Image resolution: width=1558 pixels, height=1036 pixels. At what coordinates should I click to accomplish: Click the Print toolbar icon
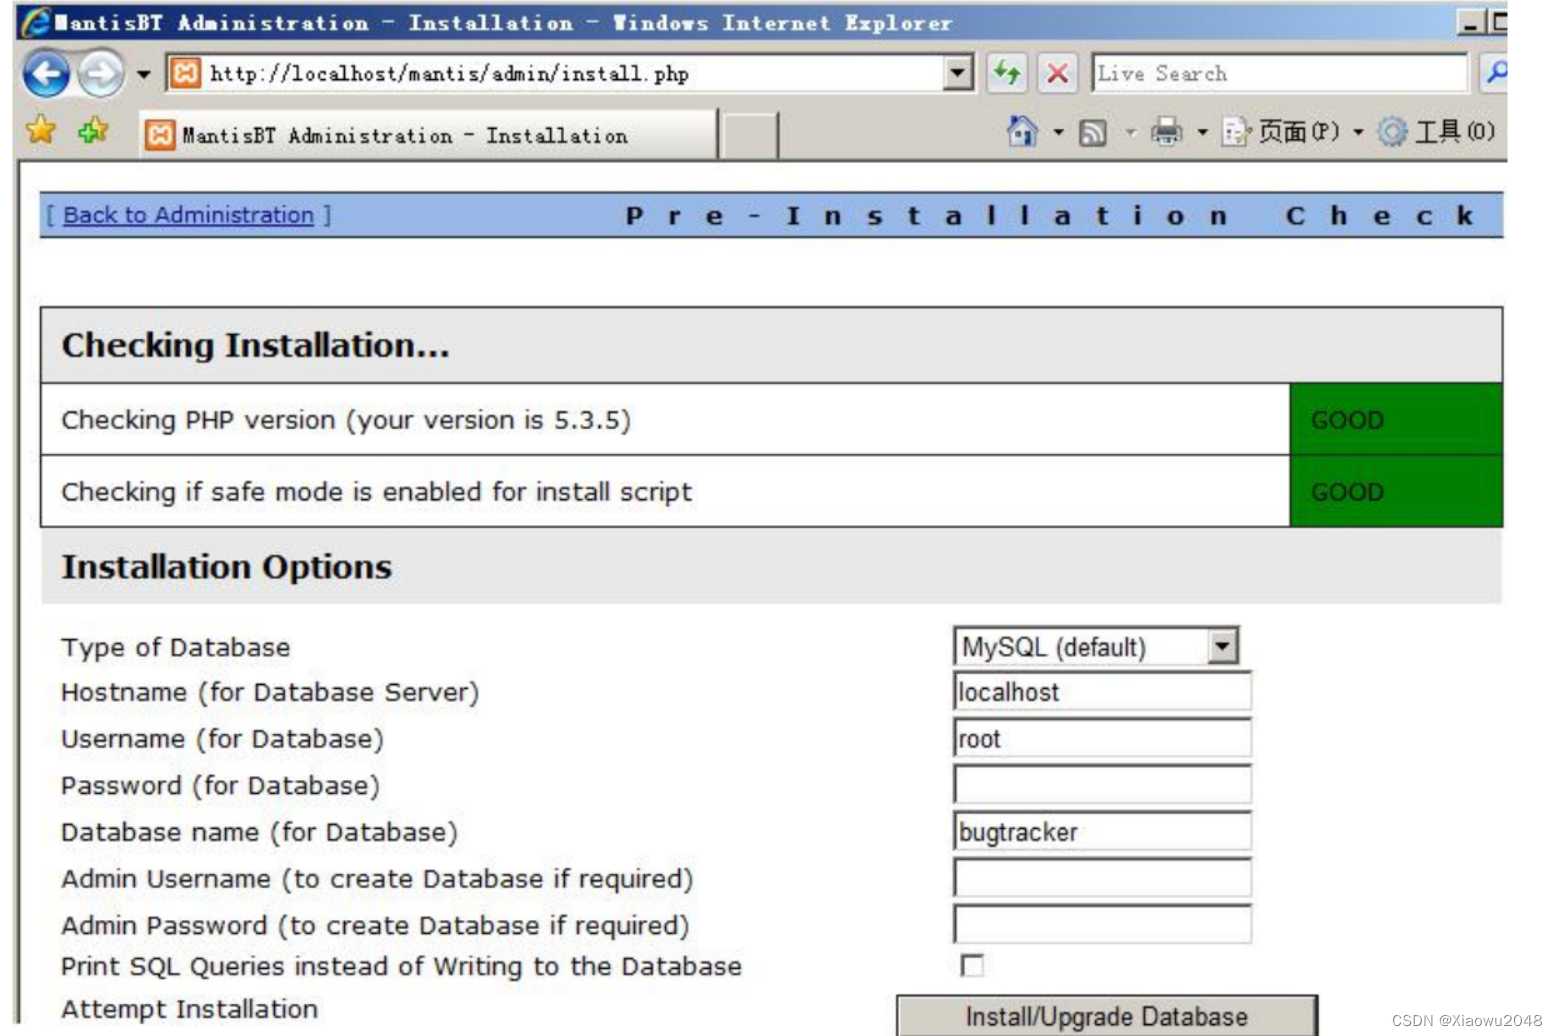[x=1166, y=131]
